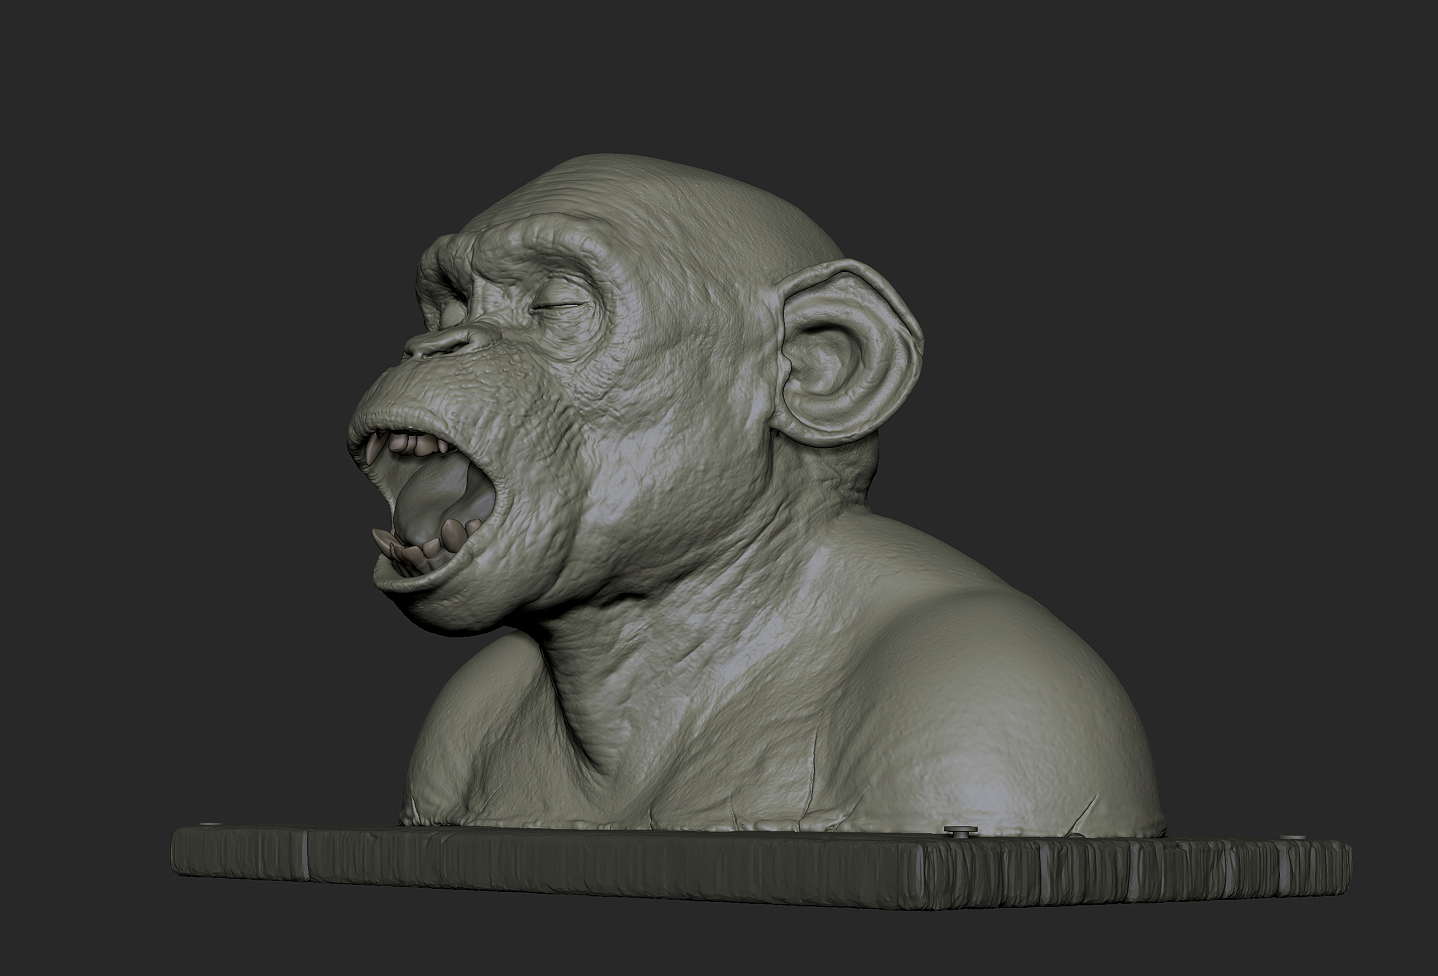The height and width of the screenshot is (976, 1438).
Task: Click the right corner peg on the base
Action: click(1290, 834)
